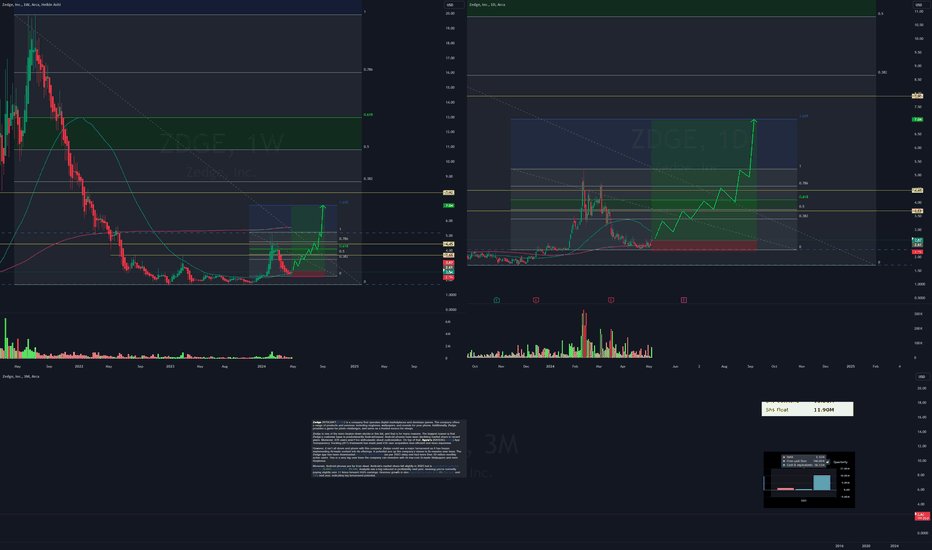Viewport: 932px width, 550px height.
Task: Select the green 7.04 price label on daily axis
Action: pyautogui.click(x=918, y=120)
